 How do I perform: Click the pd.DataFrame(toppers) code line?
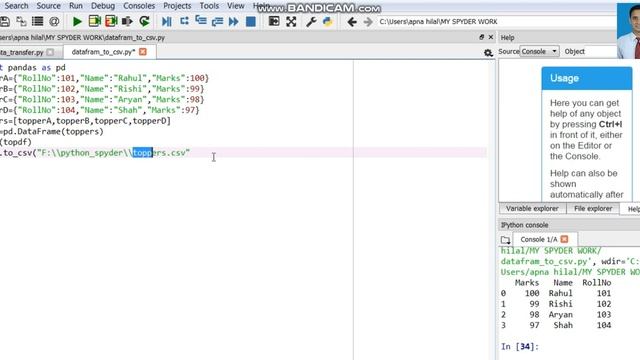[51, 131]
